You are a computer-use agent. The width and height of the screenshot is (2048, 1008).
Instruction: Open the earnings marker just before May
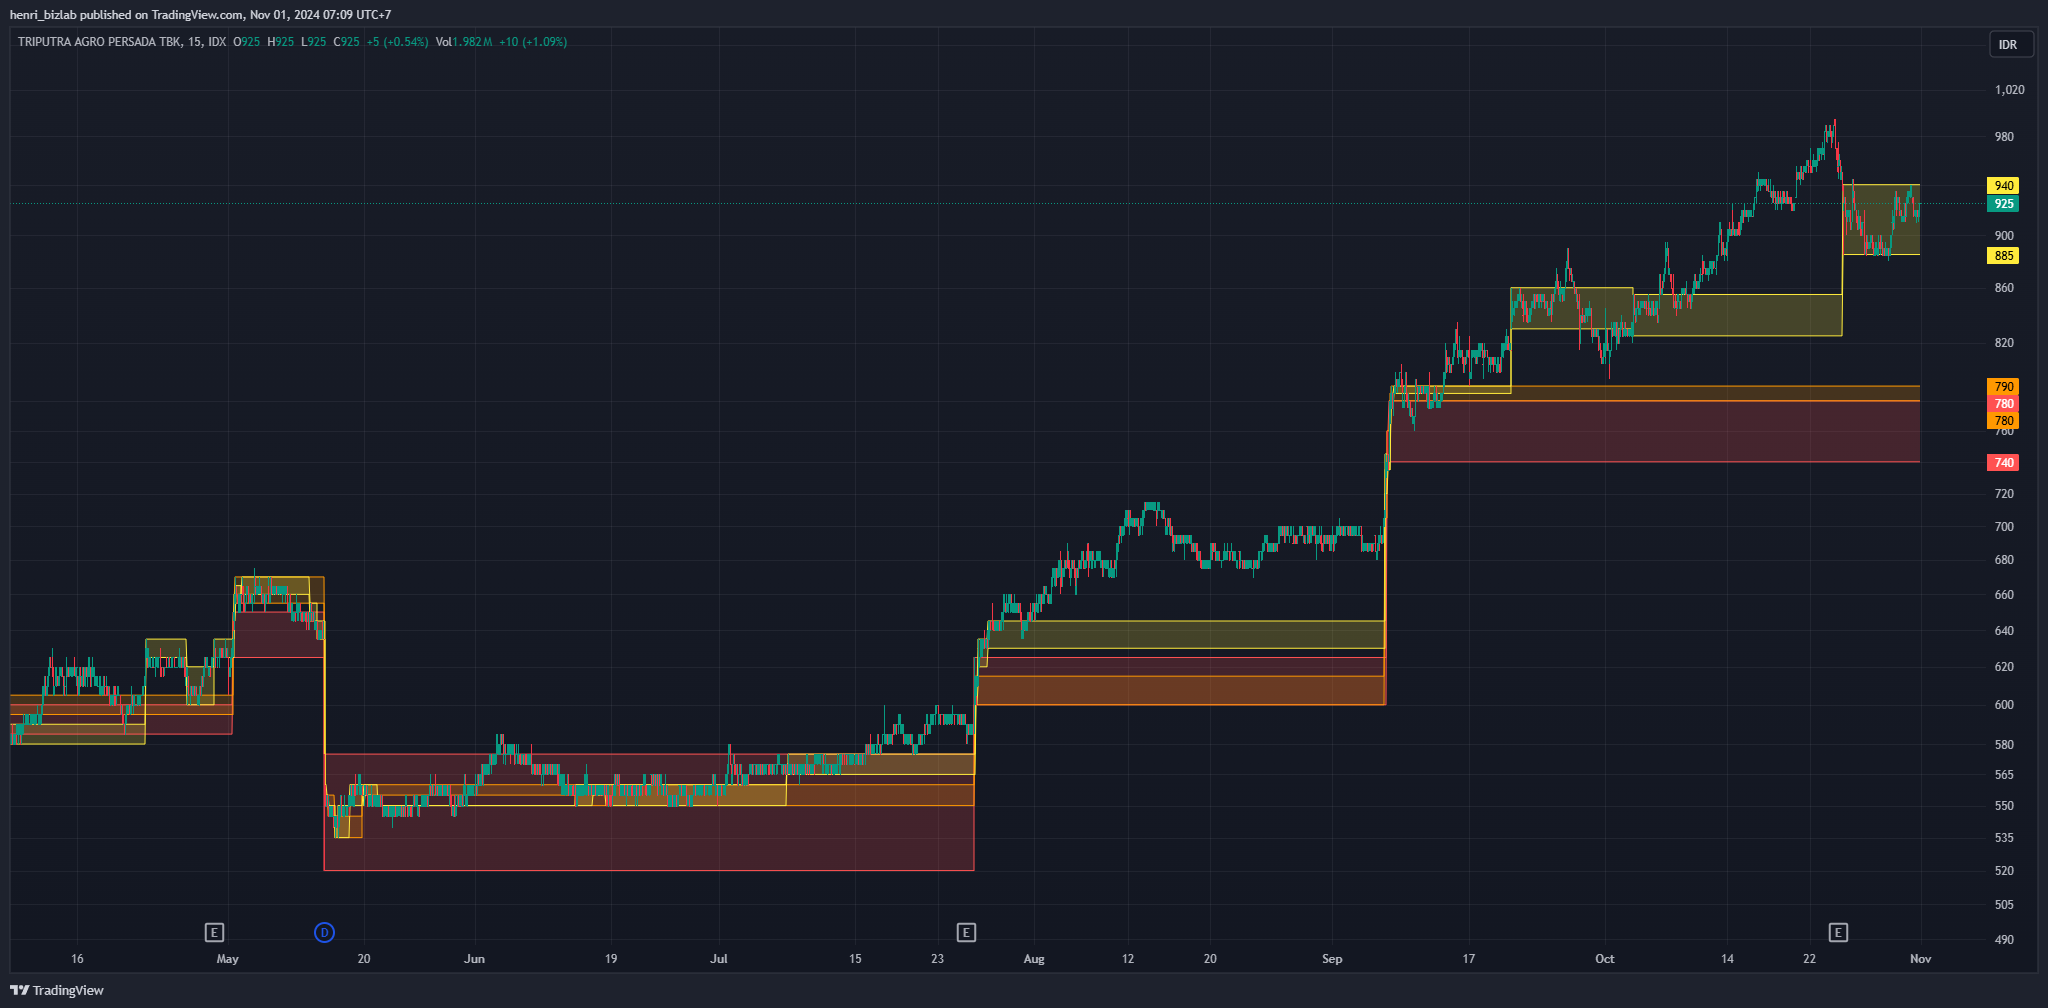point(214,933)
